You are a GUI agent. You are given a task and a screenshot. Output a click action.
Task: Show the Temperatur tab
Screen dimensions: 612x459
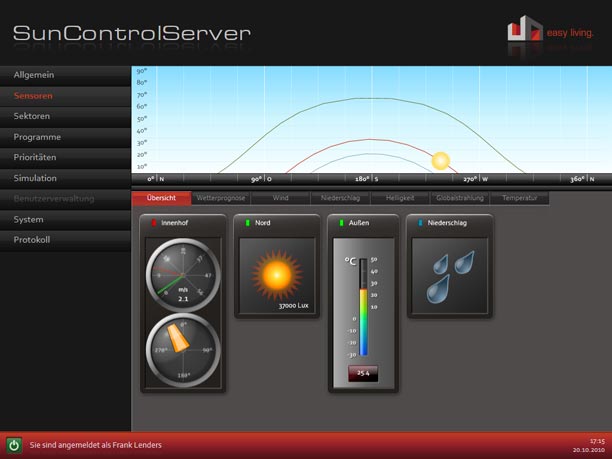pyautogui.click(x=519, y=198)
